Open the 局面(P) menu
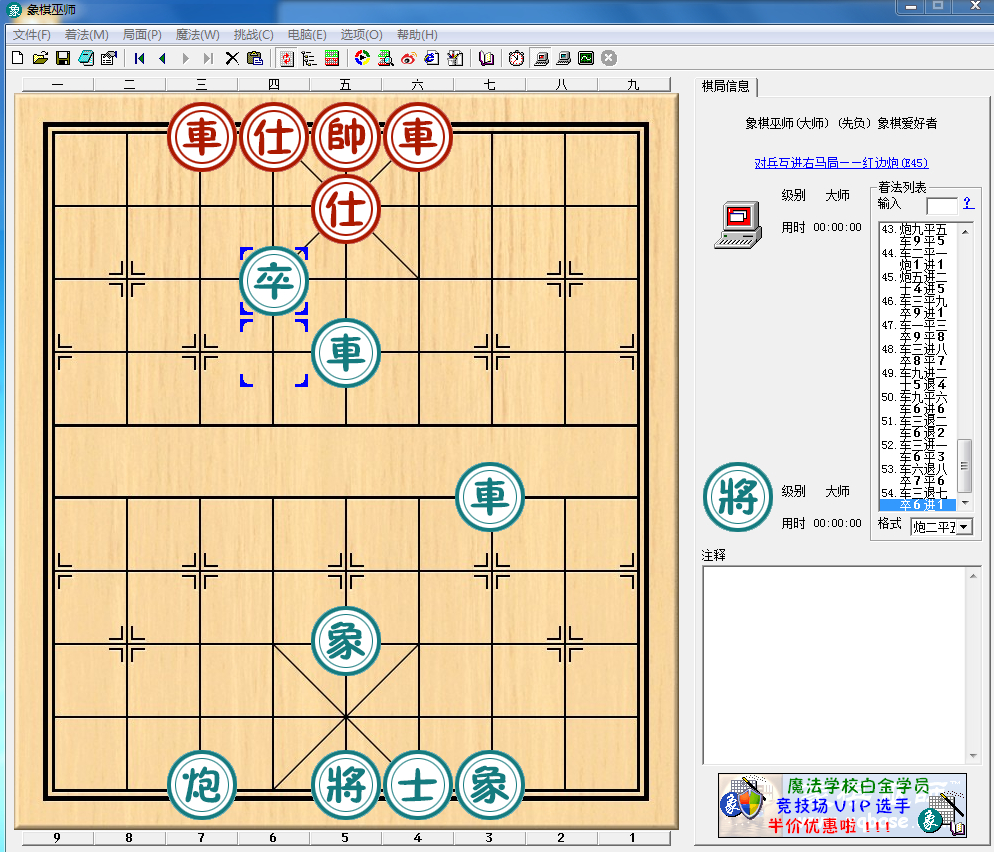The image size is (994, 852). tap(142, 35)
